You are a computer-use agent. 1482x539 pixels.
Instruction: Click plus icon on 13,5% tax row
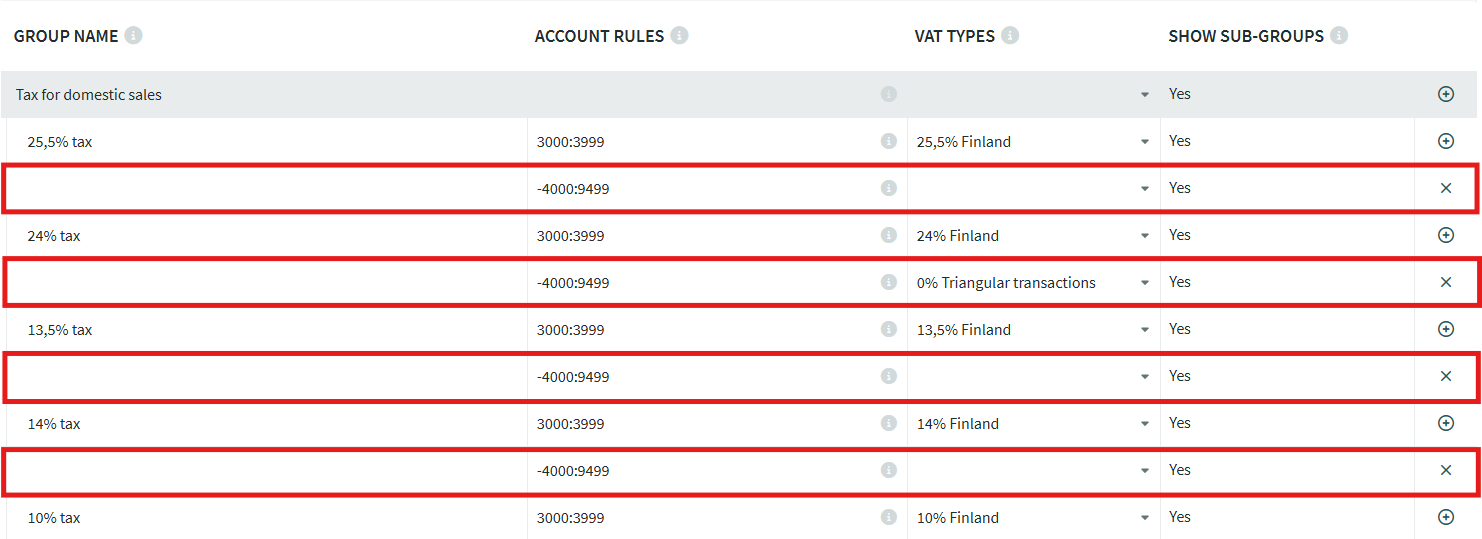pos(1445,329)
